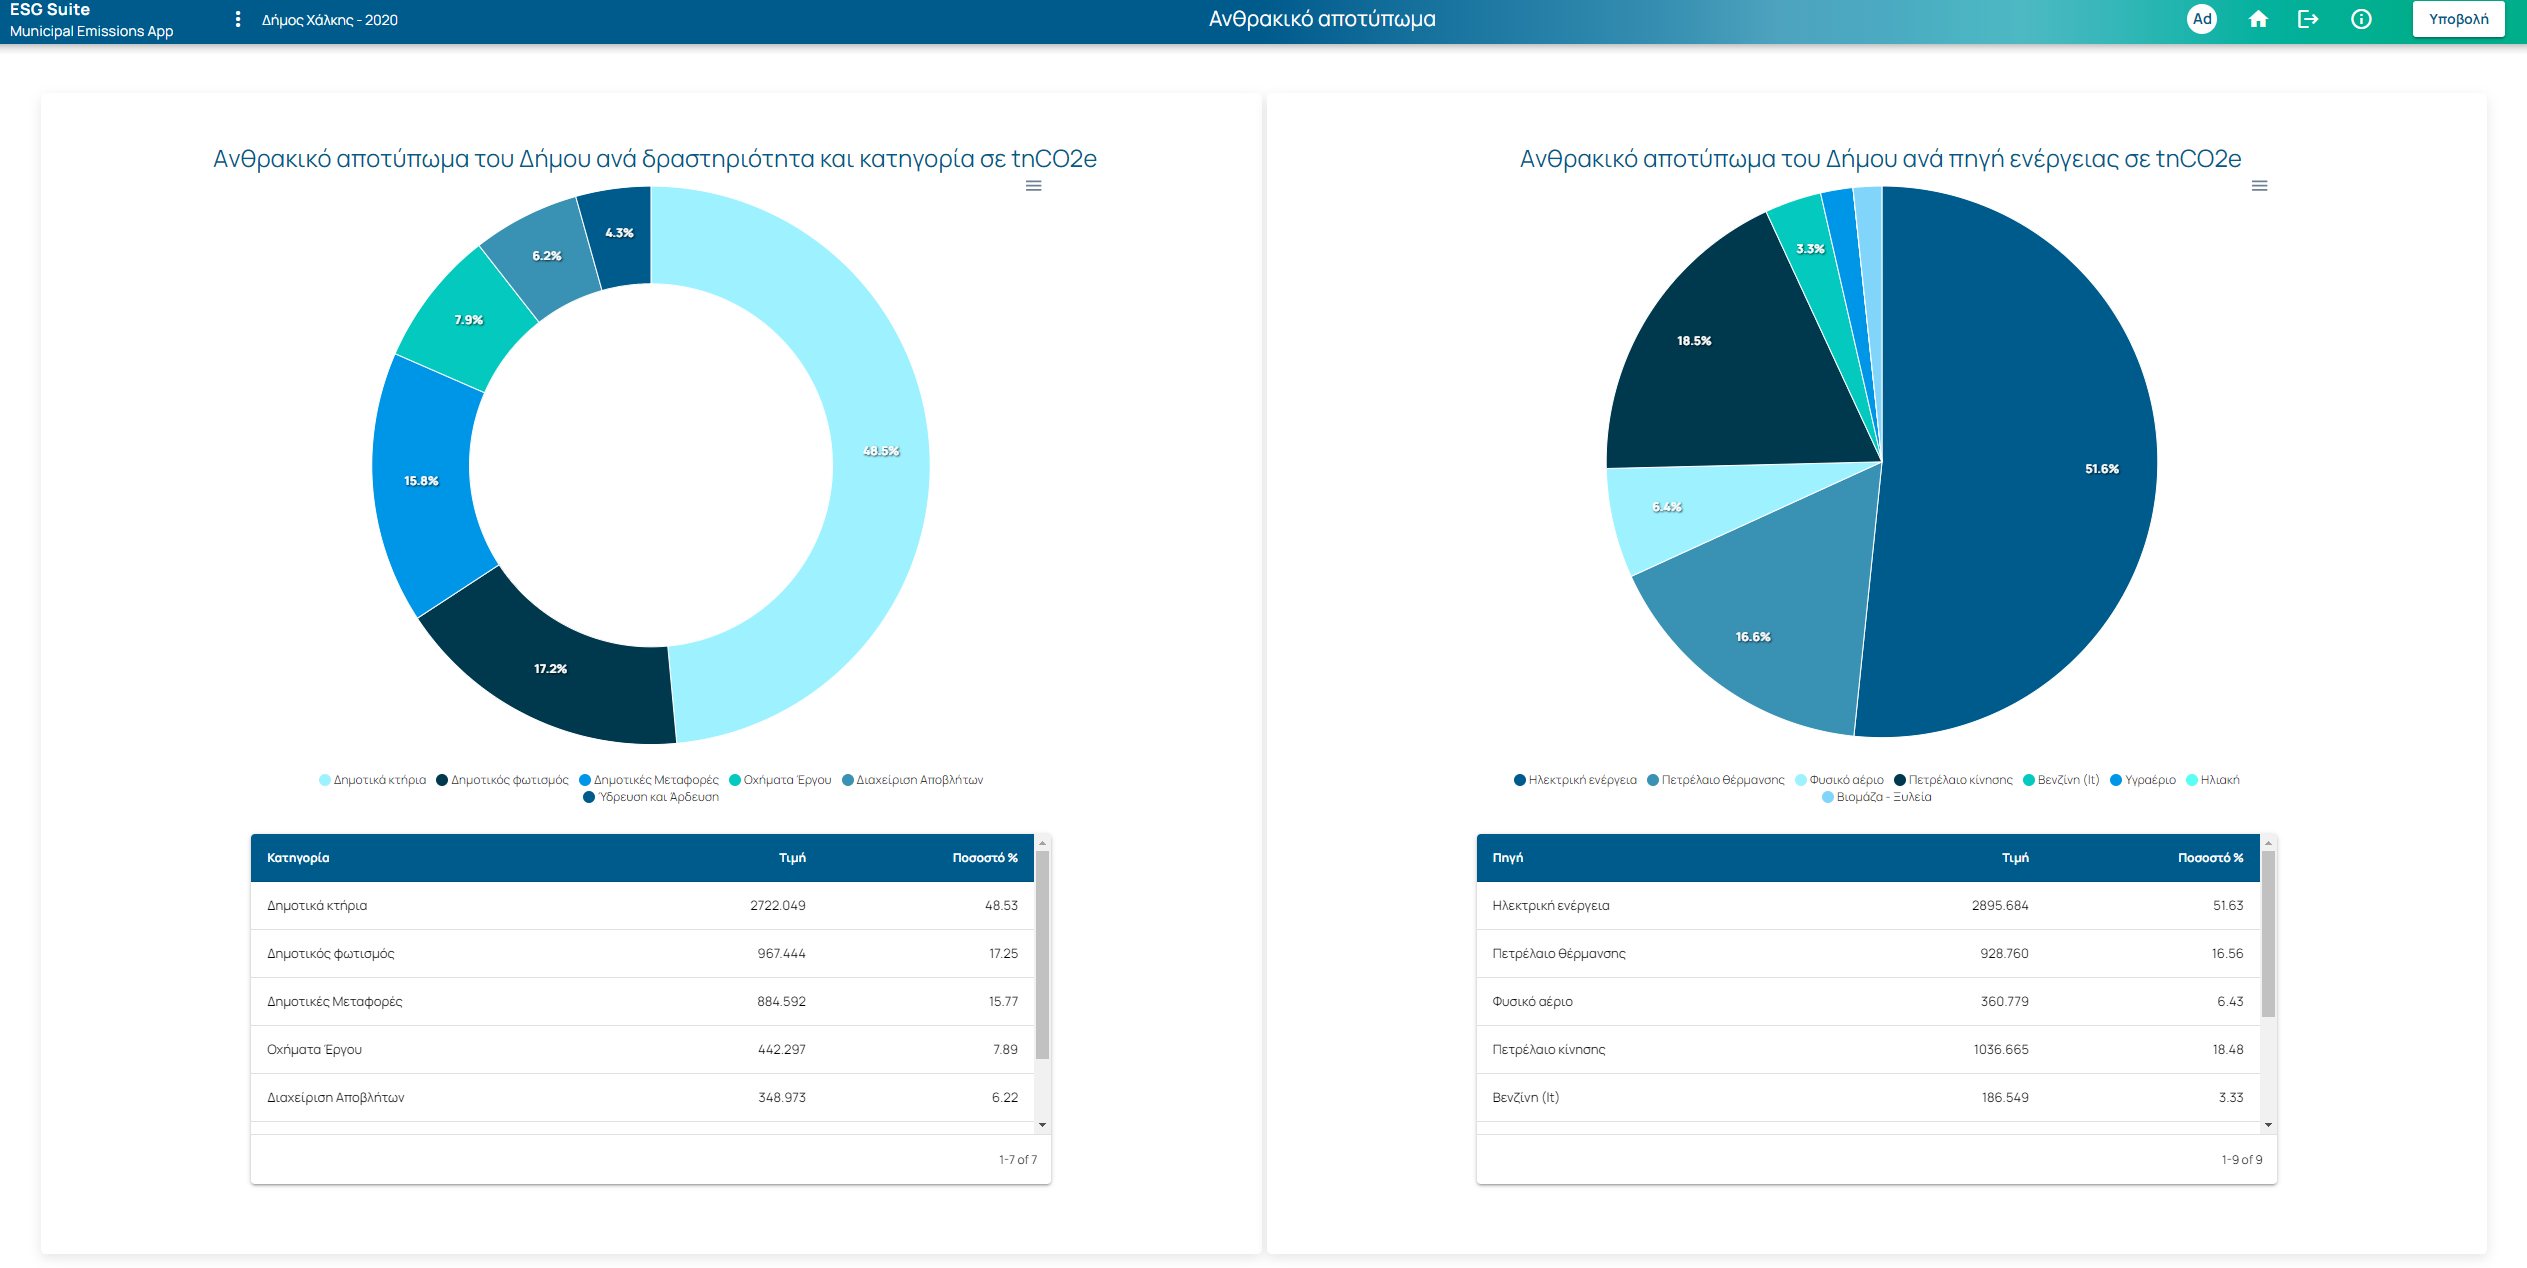This screenshot has width=2527, height=1268.
Task: Click the left table scrollbar thumb
Action: coord(1042,955)
